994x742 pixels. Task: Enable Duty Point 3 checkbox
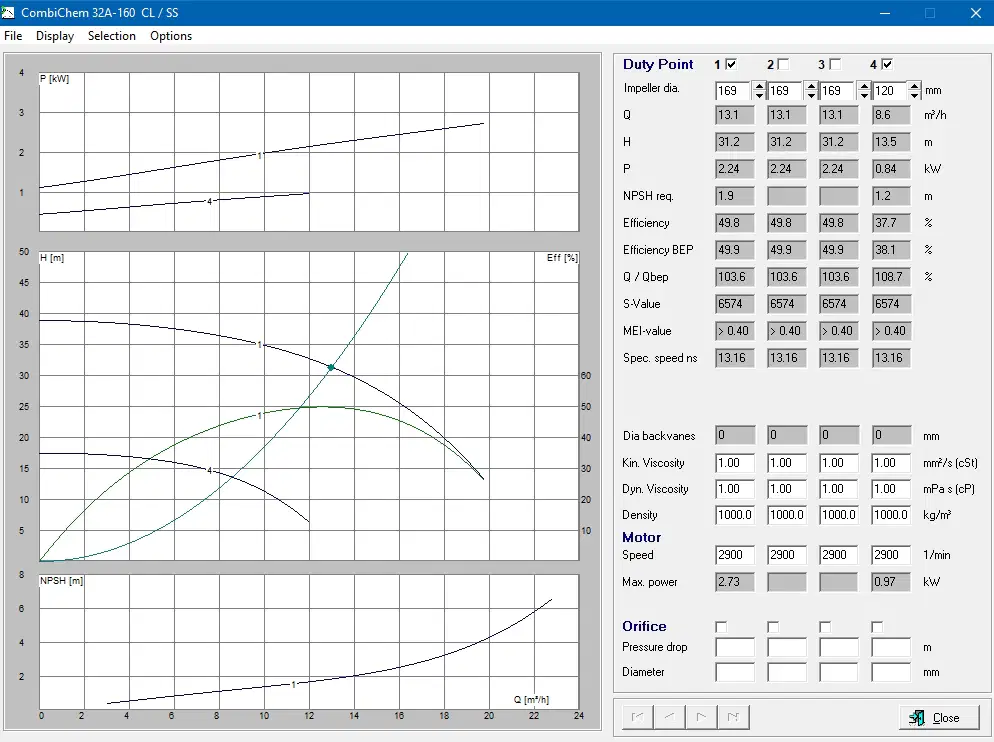[835, 64]
